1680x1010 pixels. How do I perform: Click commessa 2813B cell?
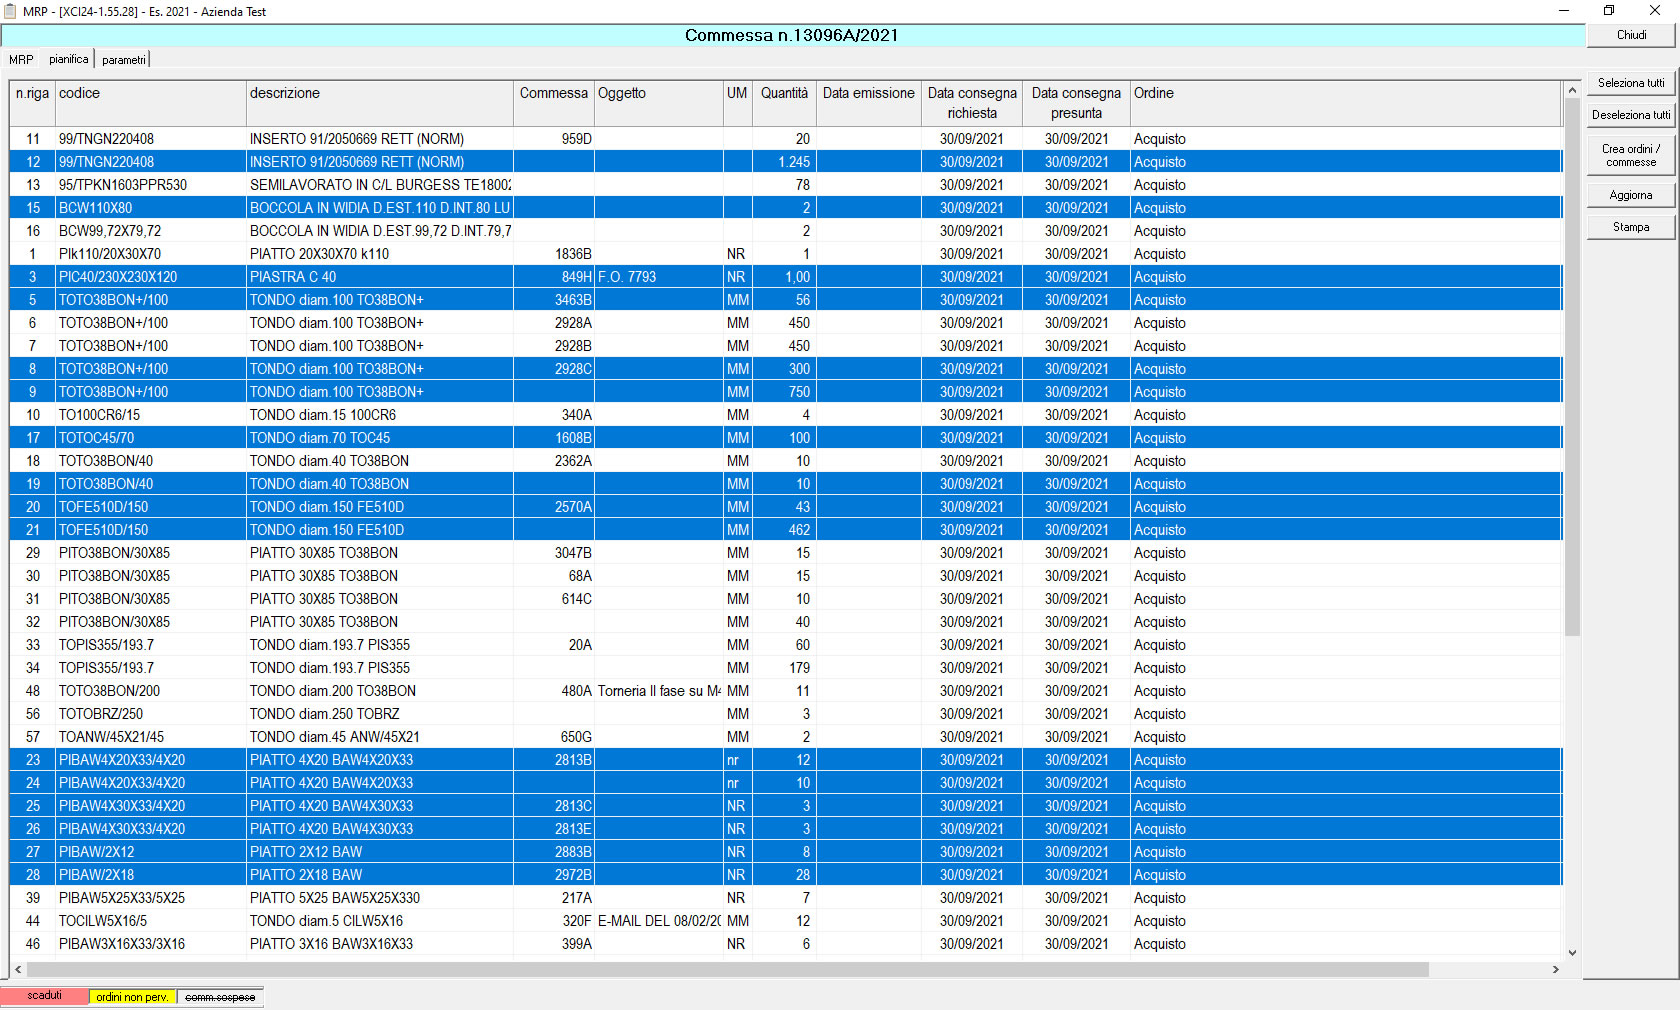click(554, 760)
